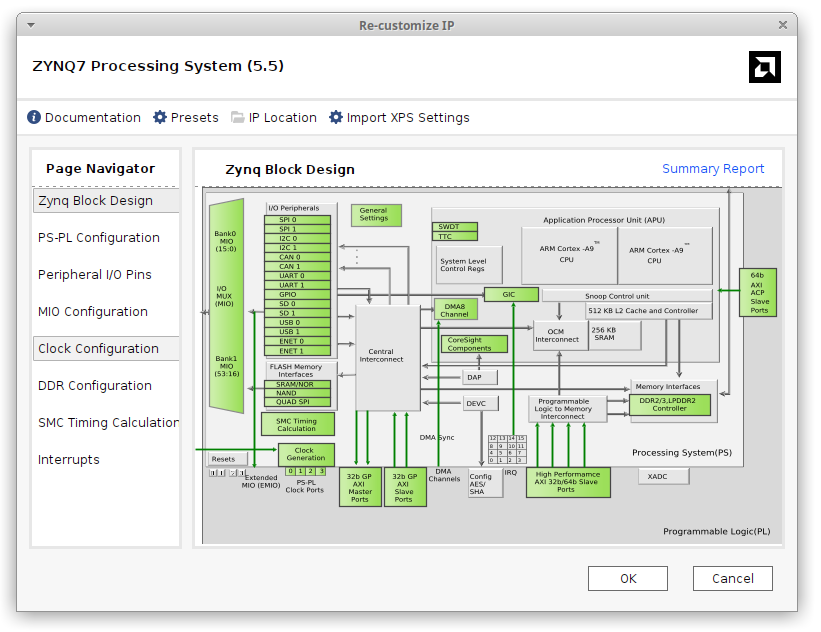Viewport: 821px width, 632px height.
Task: Click the Cancel button
Action: [733, 578]
